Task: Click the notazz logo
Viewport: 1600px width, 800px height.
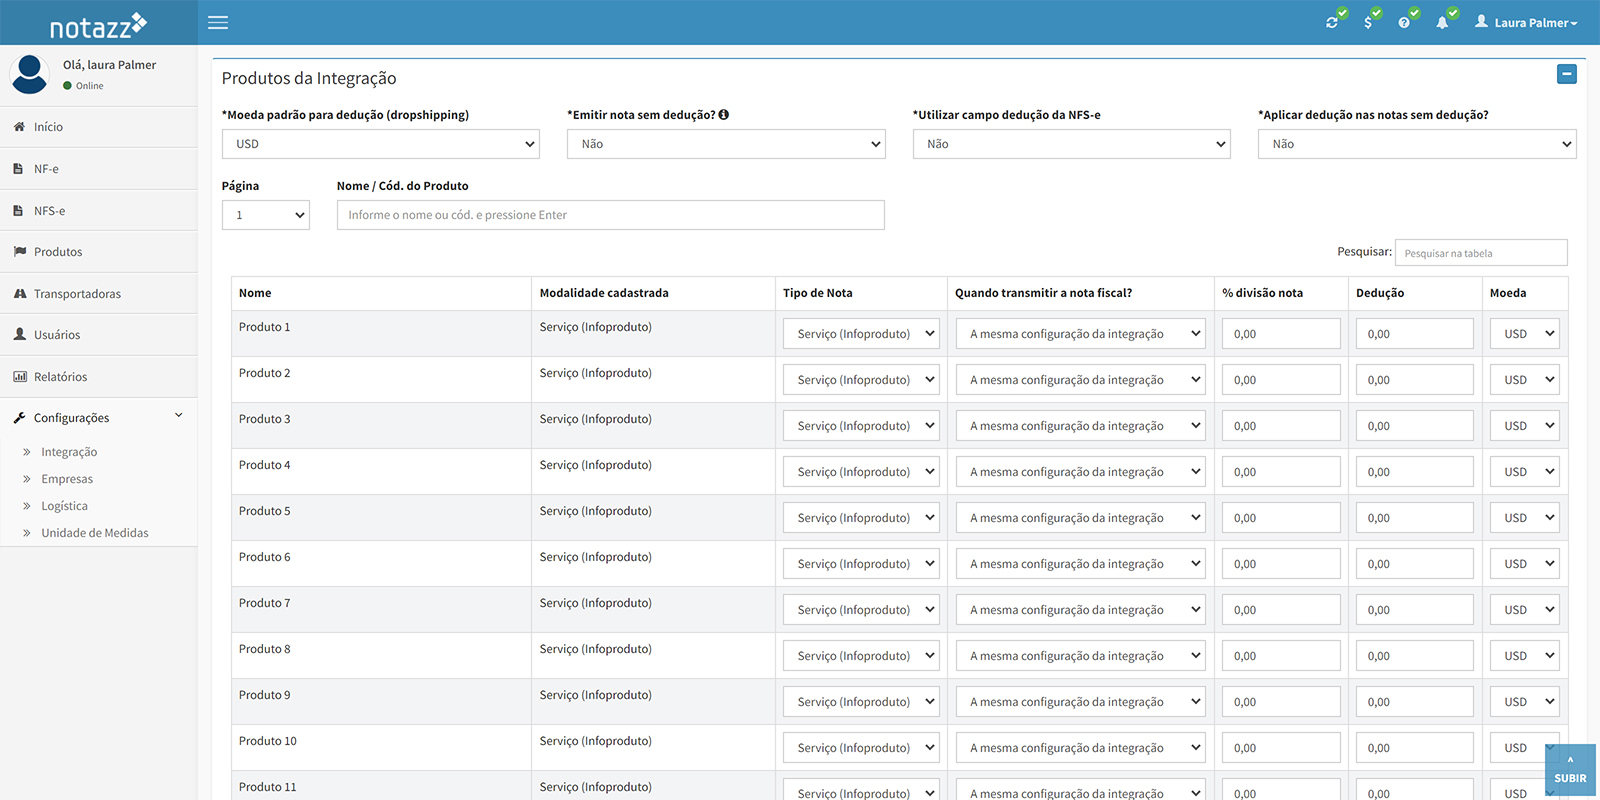Action: point(98,26)
